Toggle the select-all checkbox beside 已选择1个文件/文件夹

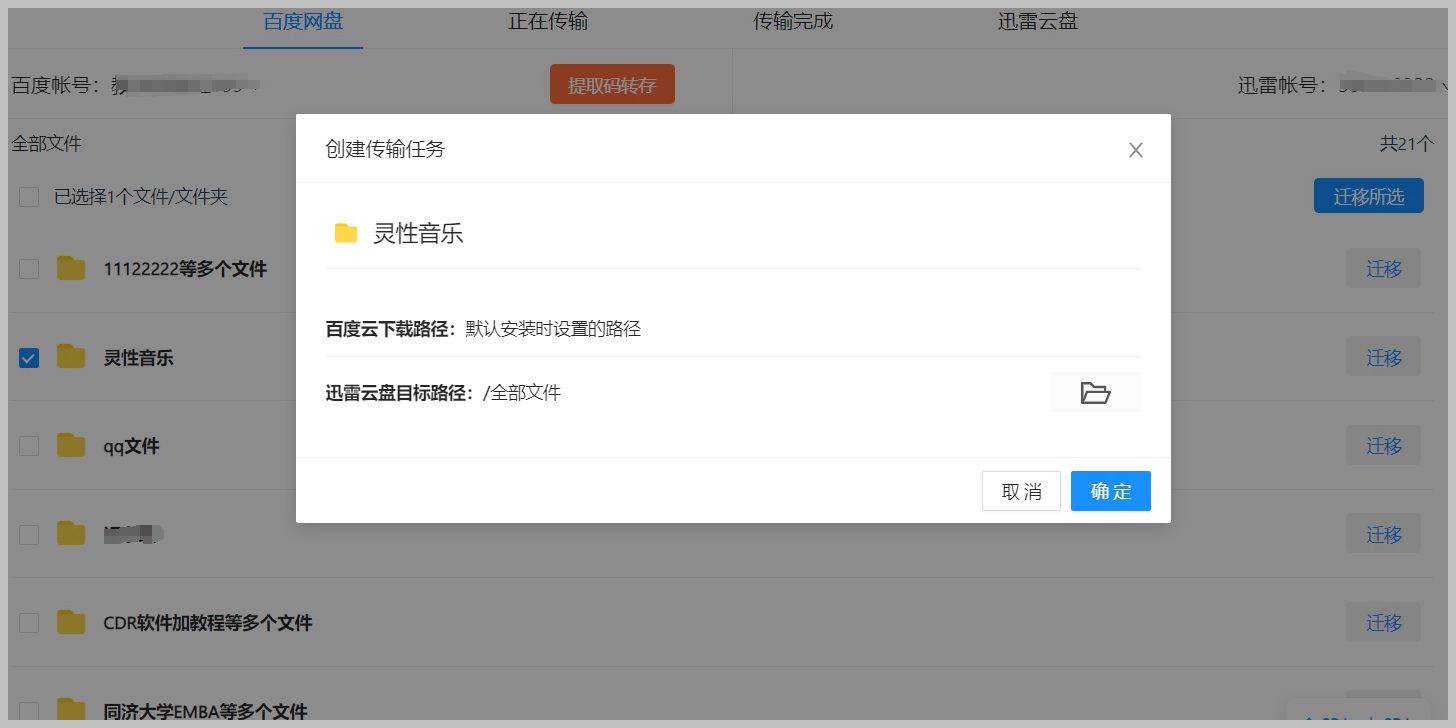coord(29,197)
